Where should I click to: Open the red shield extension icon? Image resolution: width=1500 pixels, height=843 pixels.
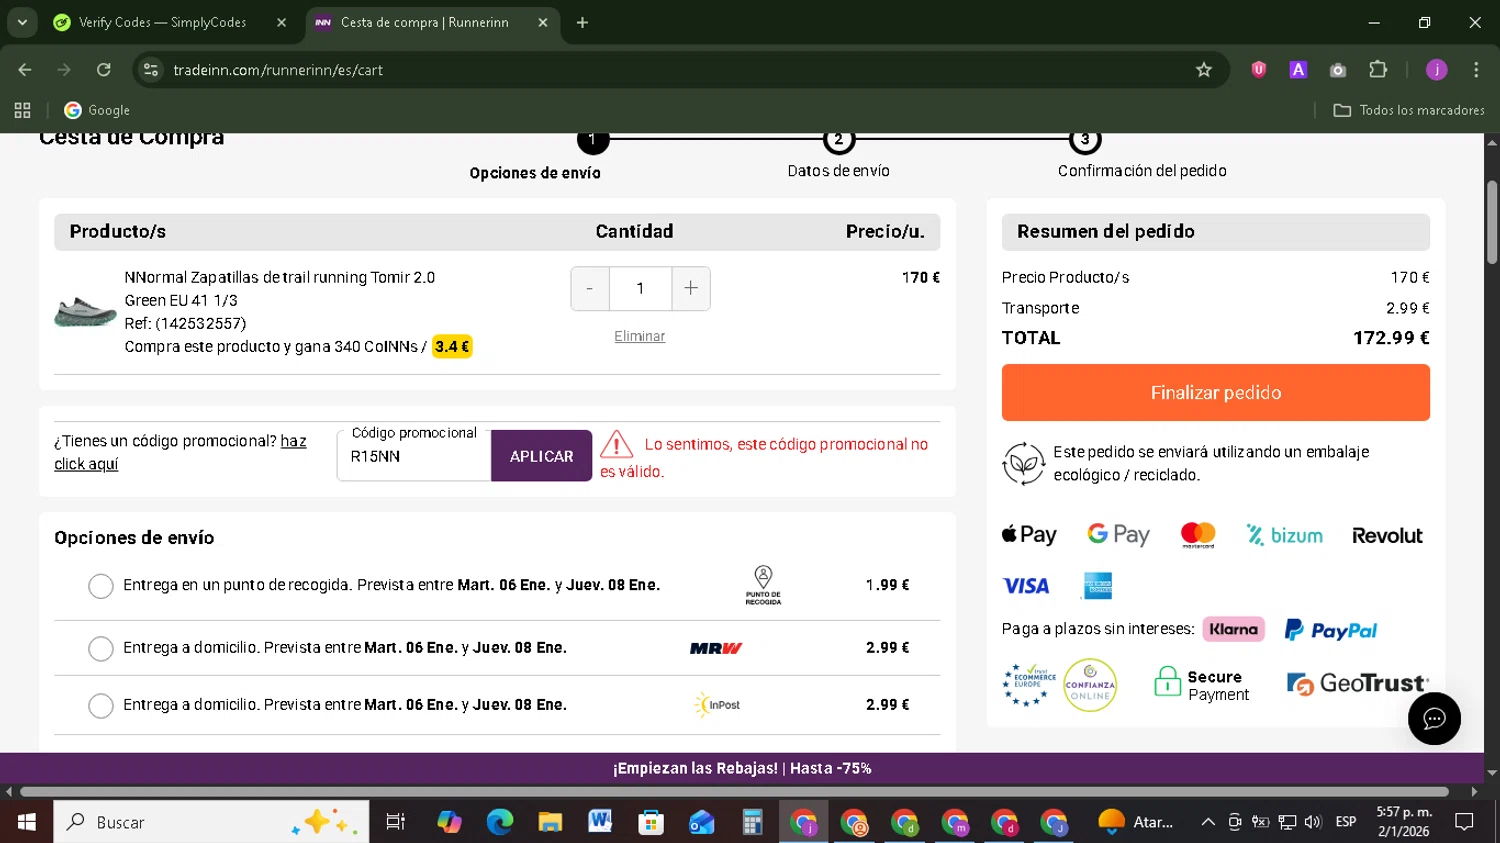(x=1259, y=70)
